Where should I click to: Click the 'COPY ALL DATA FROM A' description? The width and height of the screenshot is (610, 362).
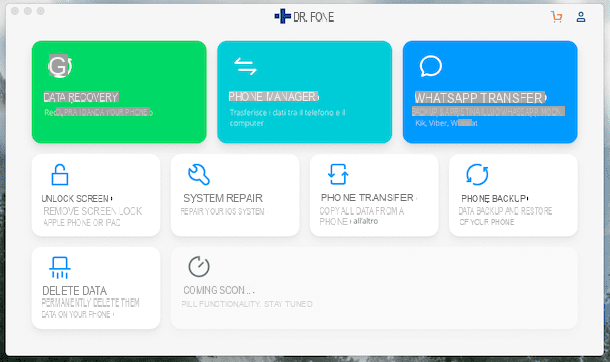tap(362, 211)
